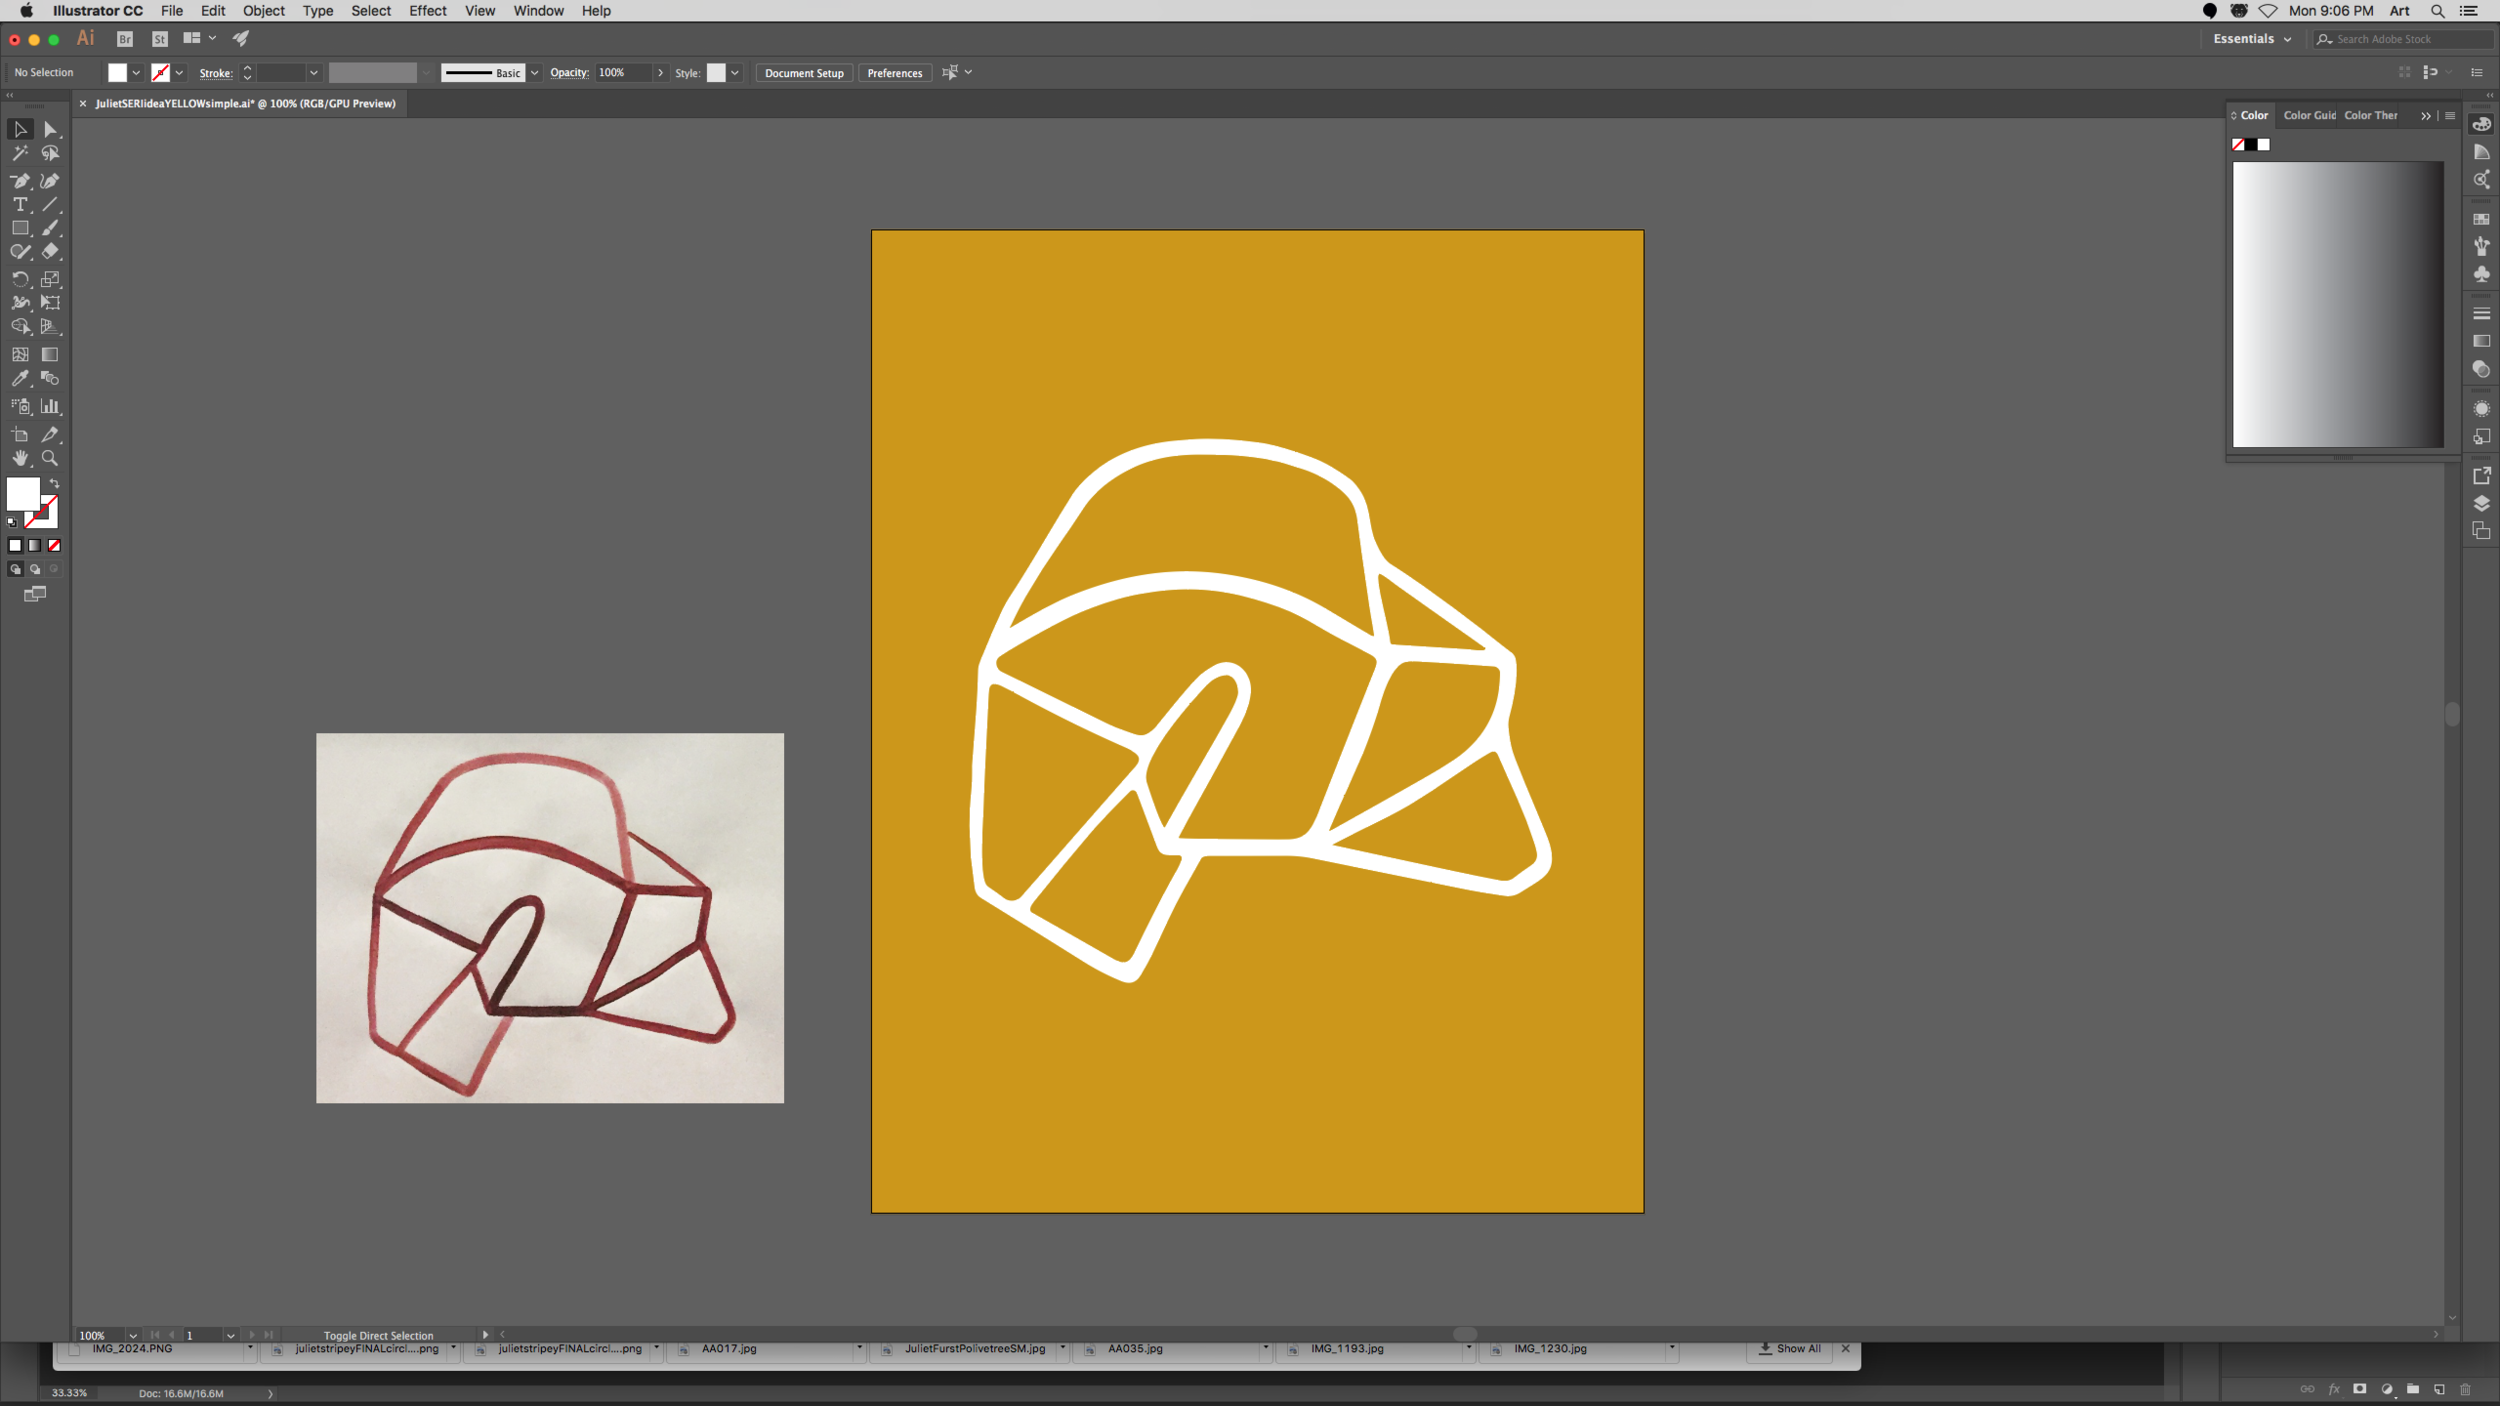This screenshot has height=1406, width=2500.
Task: Select the Eraser tool
Action: [x=50, y=252]
